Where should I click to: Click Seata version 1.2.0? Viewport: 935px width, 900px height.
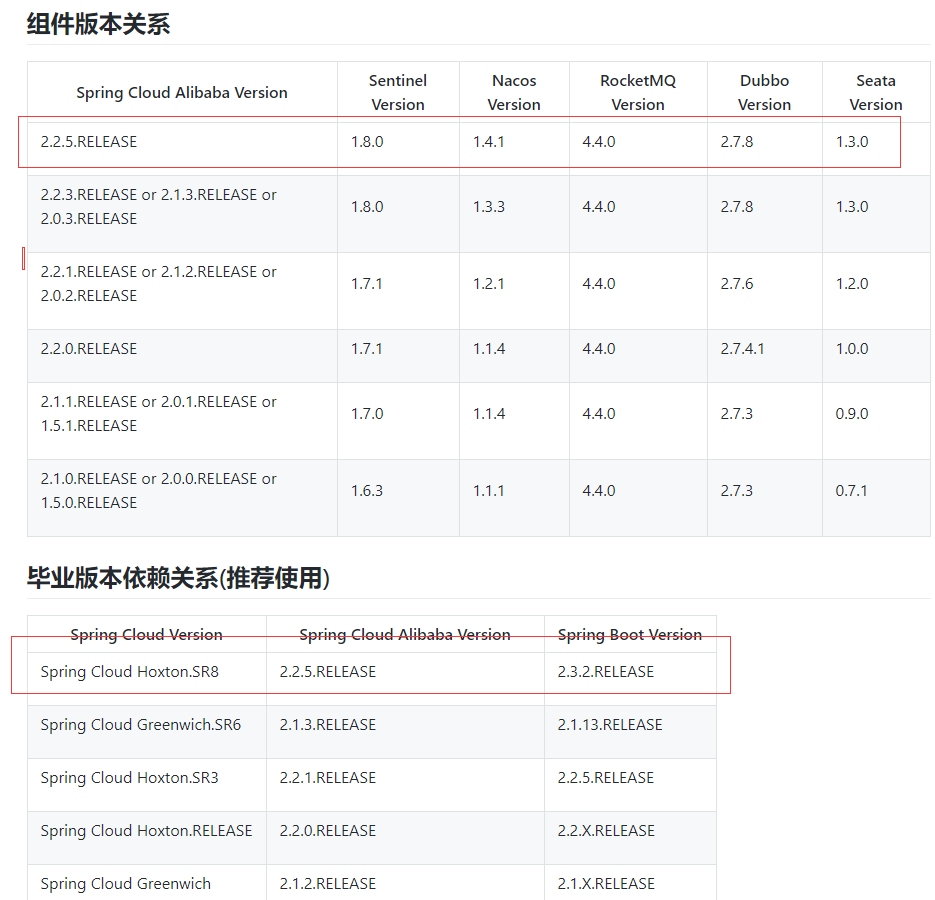tap(852, 284)
